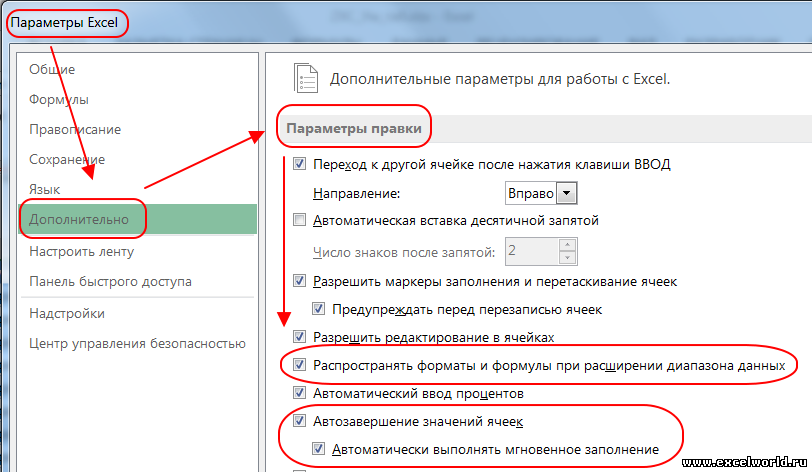Open the Надстройки category

coord(67,313)
